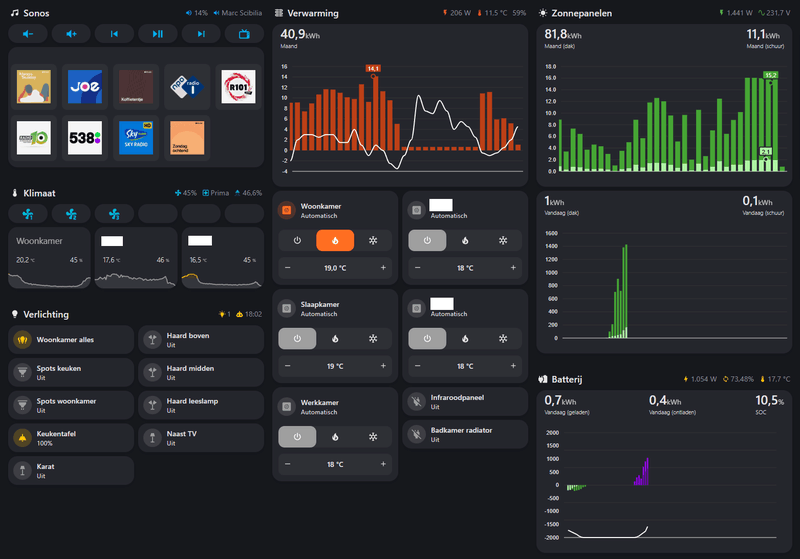Open the Slaapkamer thermostat details
This screenshot has width=800, height=559.
[x=335, y=309]
